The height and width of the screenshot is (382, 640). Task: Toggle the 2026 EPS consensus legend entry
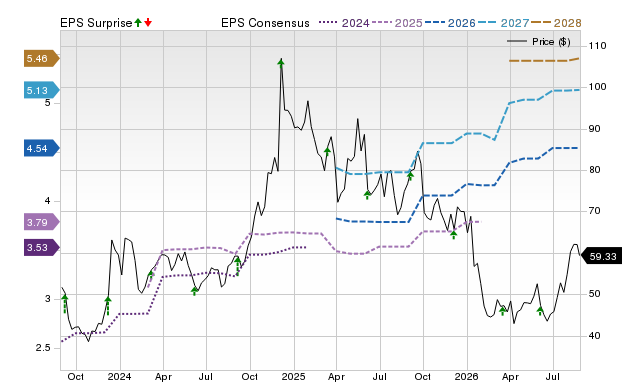tap(450, 23)
